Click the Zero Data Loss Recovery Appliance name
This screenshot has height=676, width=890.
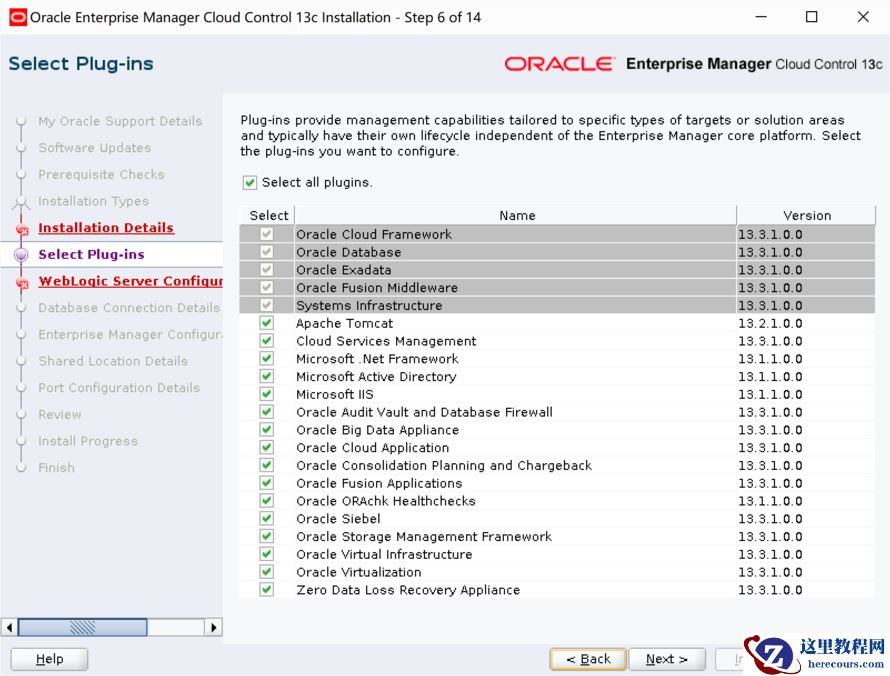click(408, 590)
